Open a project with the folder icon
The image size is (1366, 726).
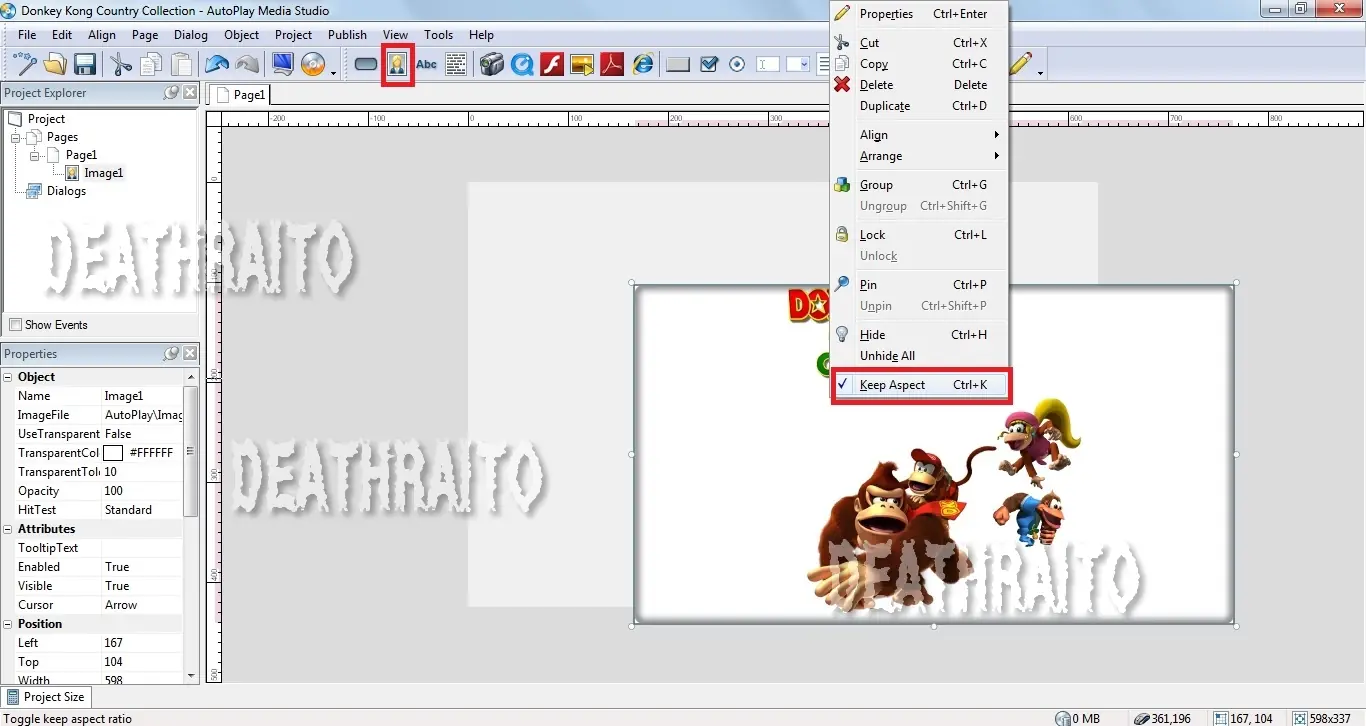tap(55, 65)
